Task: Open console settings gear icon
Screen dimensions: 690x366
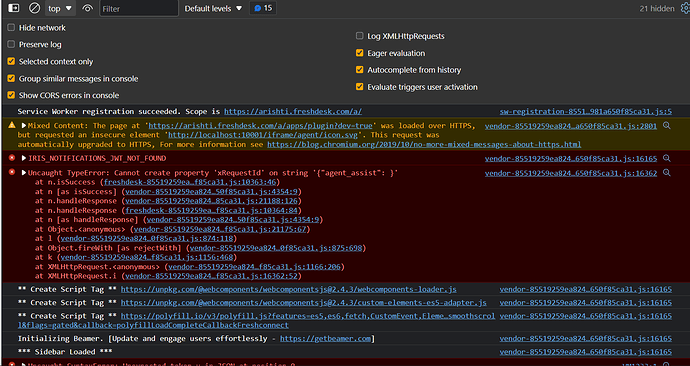Action: tap(685, 8)
